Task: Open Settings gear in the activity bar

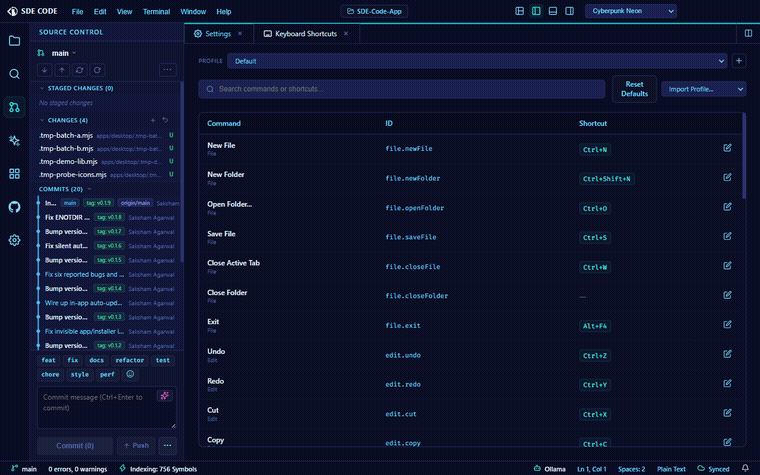Action: pyautogui.click(x=15, y=240)
